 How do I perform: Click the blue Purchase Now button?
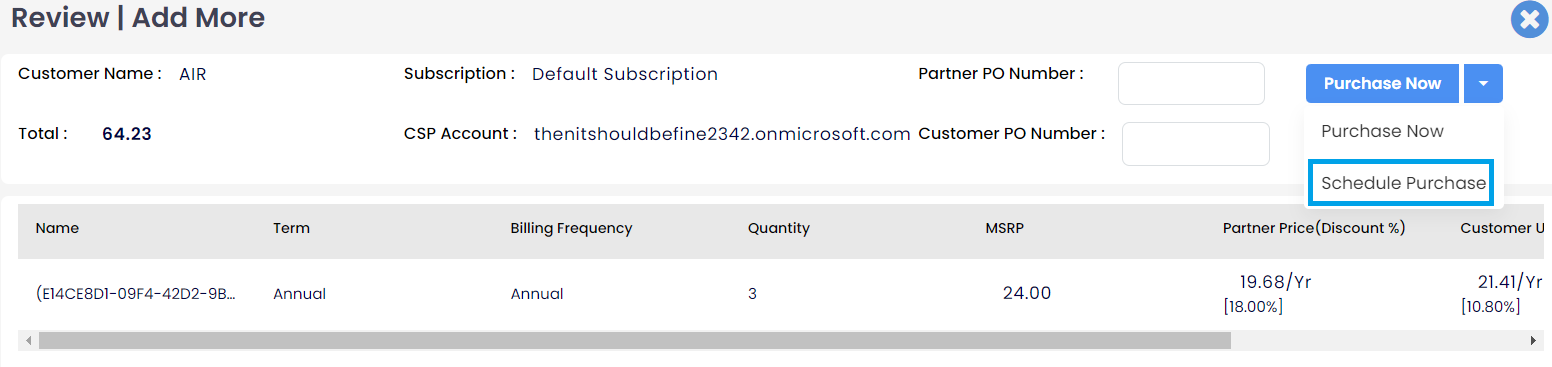pos(1382,84)
